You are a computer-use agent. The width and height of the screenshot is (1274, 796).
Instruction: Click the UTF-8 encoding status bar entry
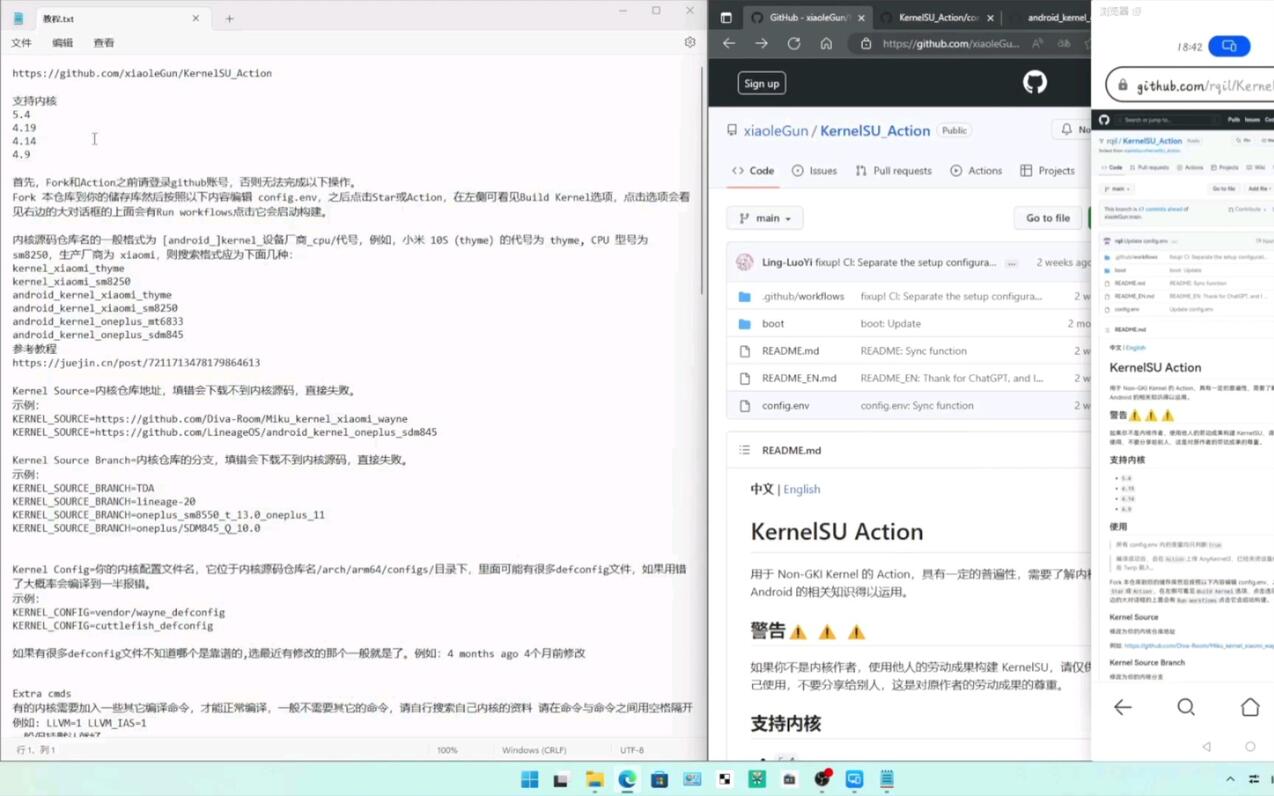(632, 750)
